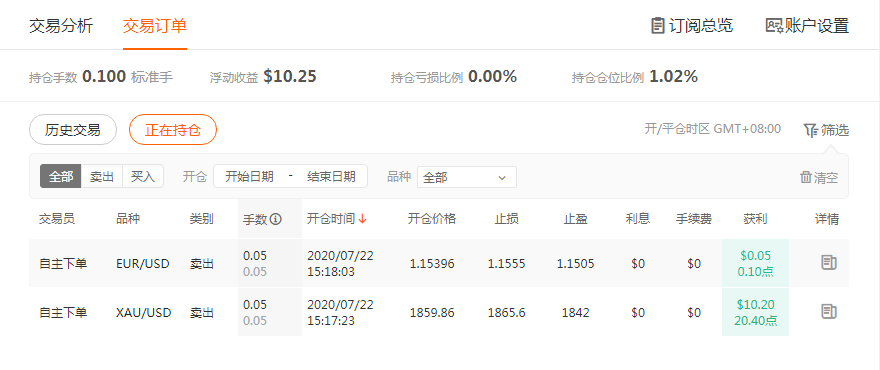Click the 获利 column header
Viewport: 880px width, 370px height.
tap(755, 219)
